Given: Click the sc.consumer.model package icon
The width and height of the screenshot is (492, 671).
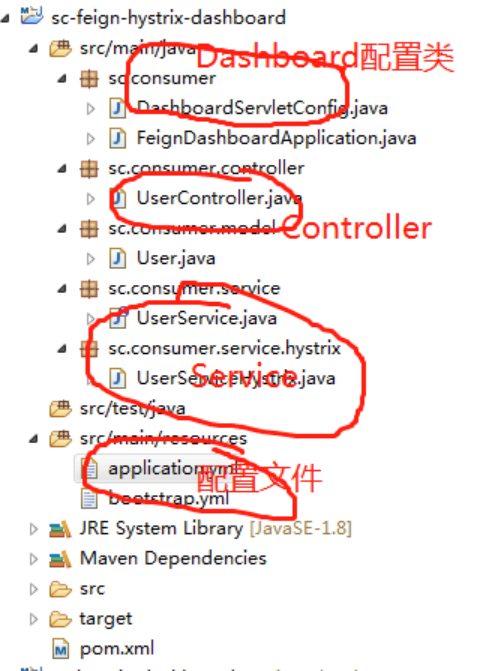Looking at the screenshot, I should 89,229.
